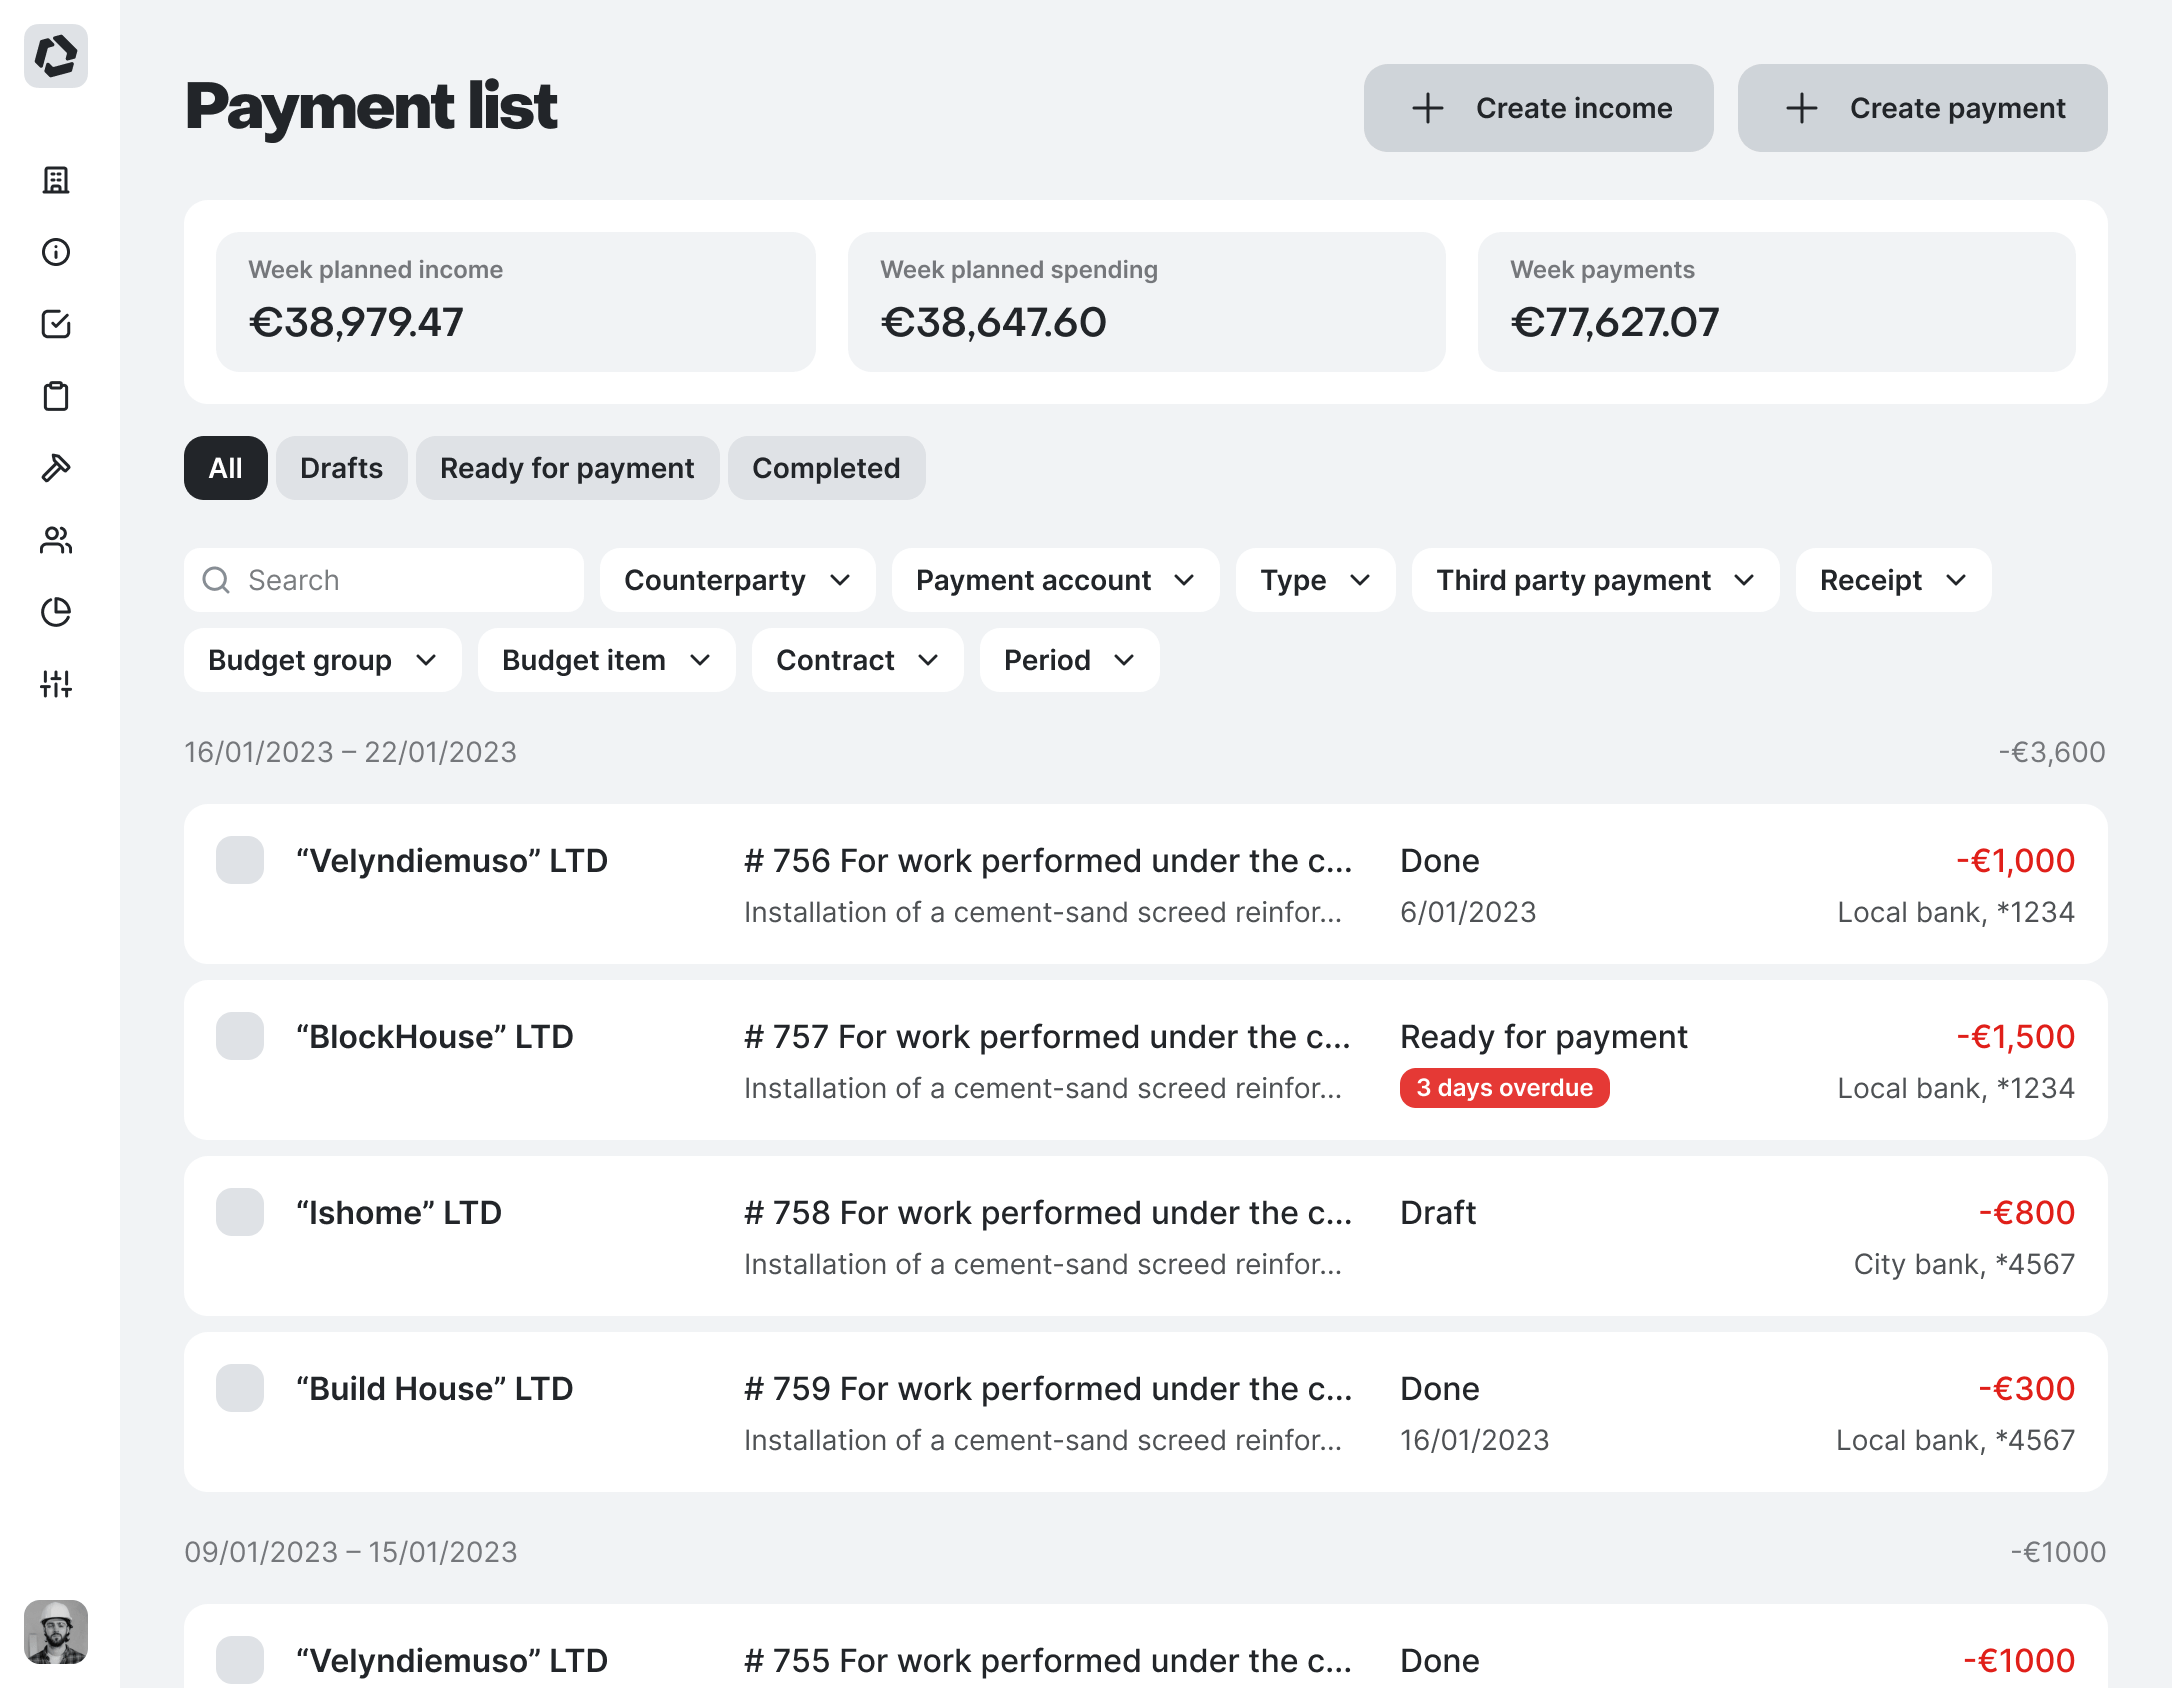2172x1688 pixels.
Task: Open the info circle sidebar icon
Action: click(56, 252)
